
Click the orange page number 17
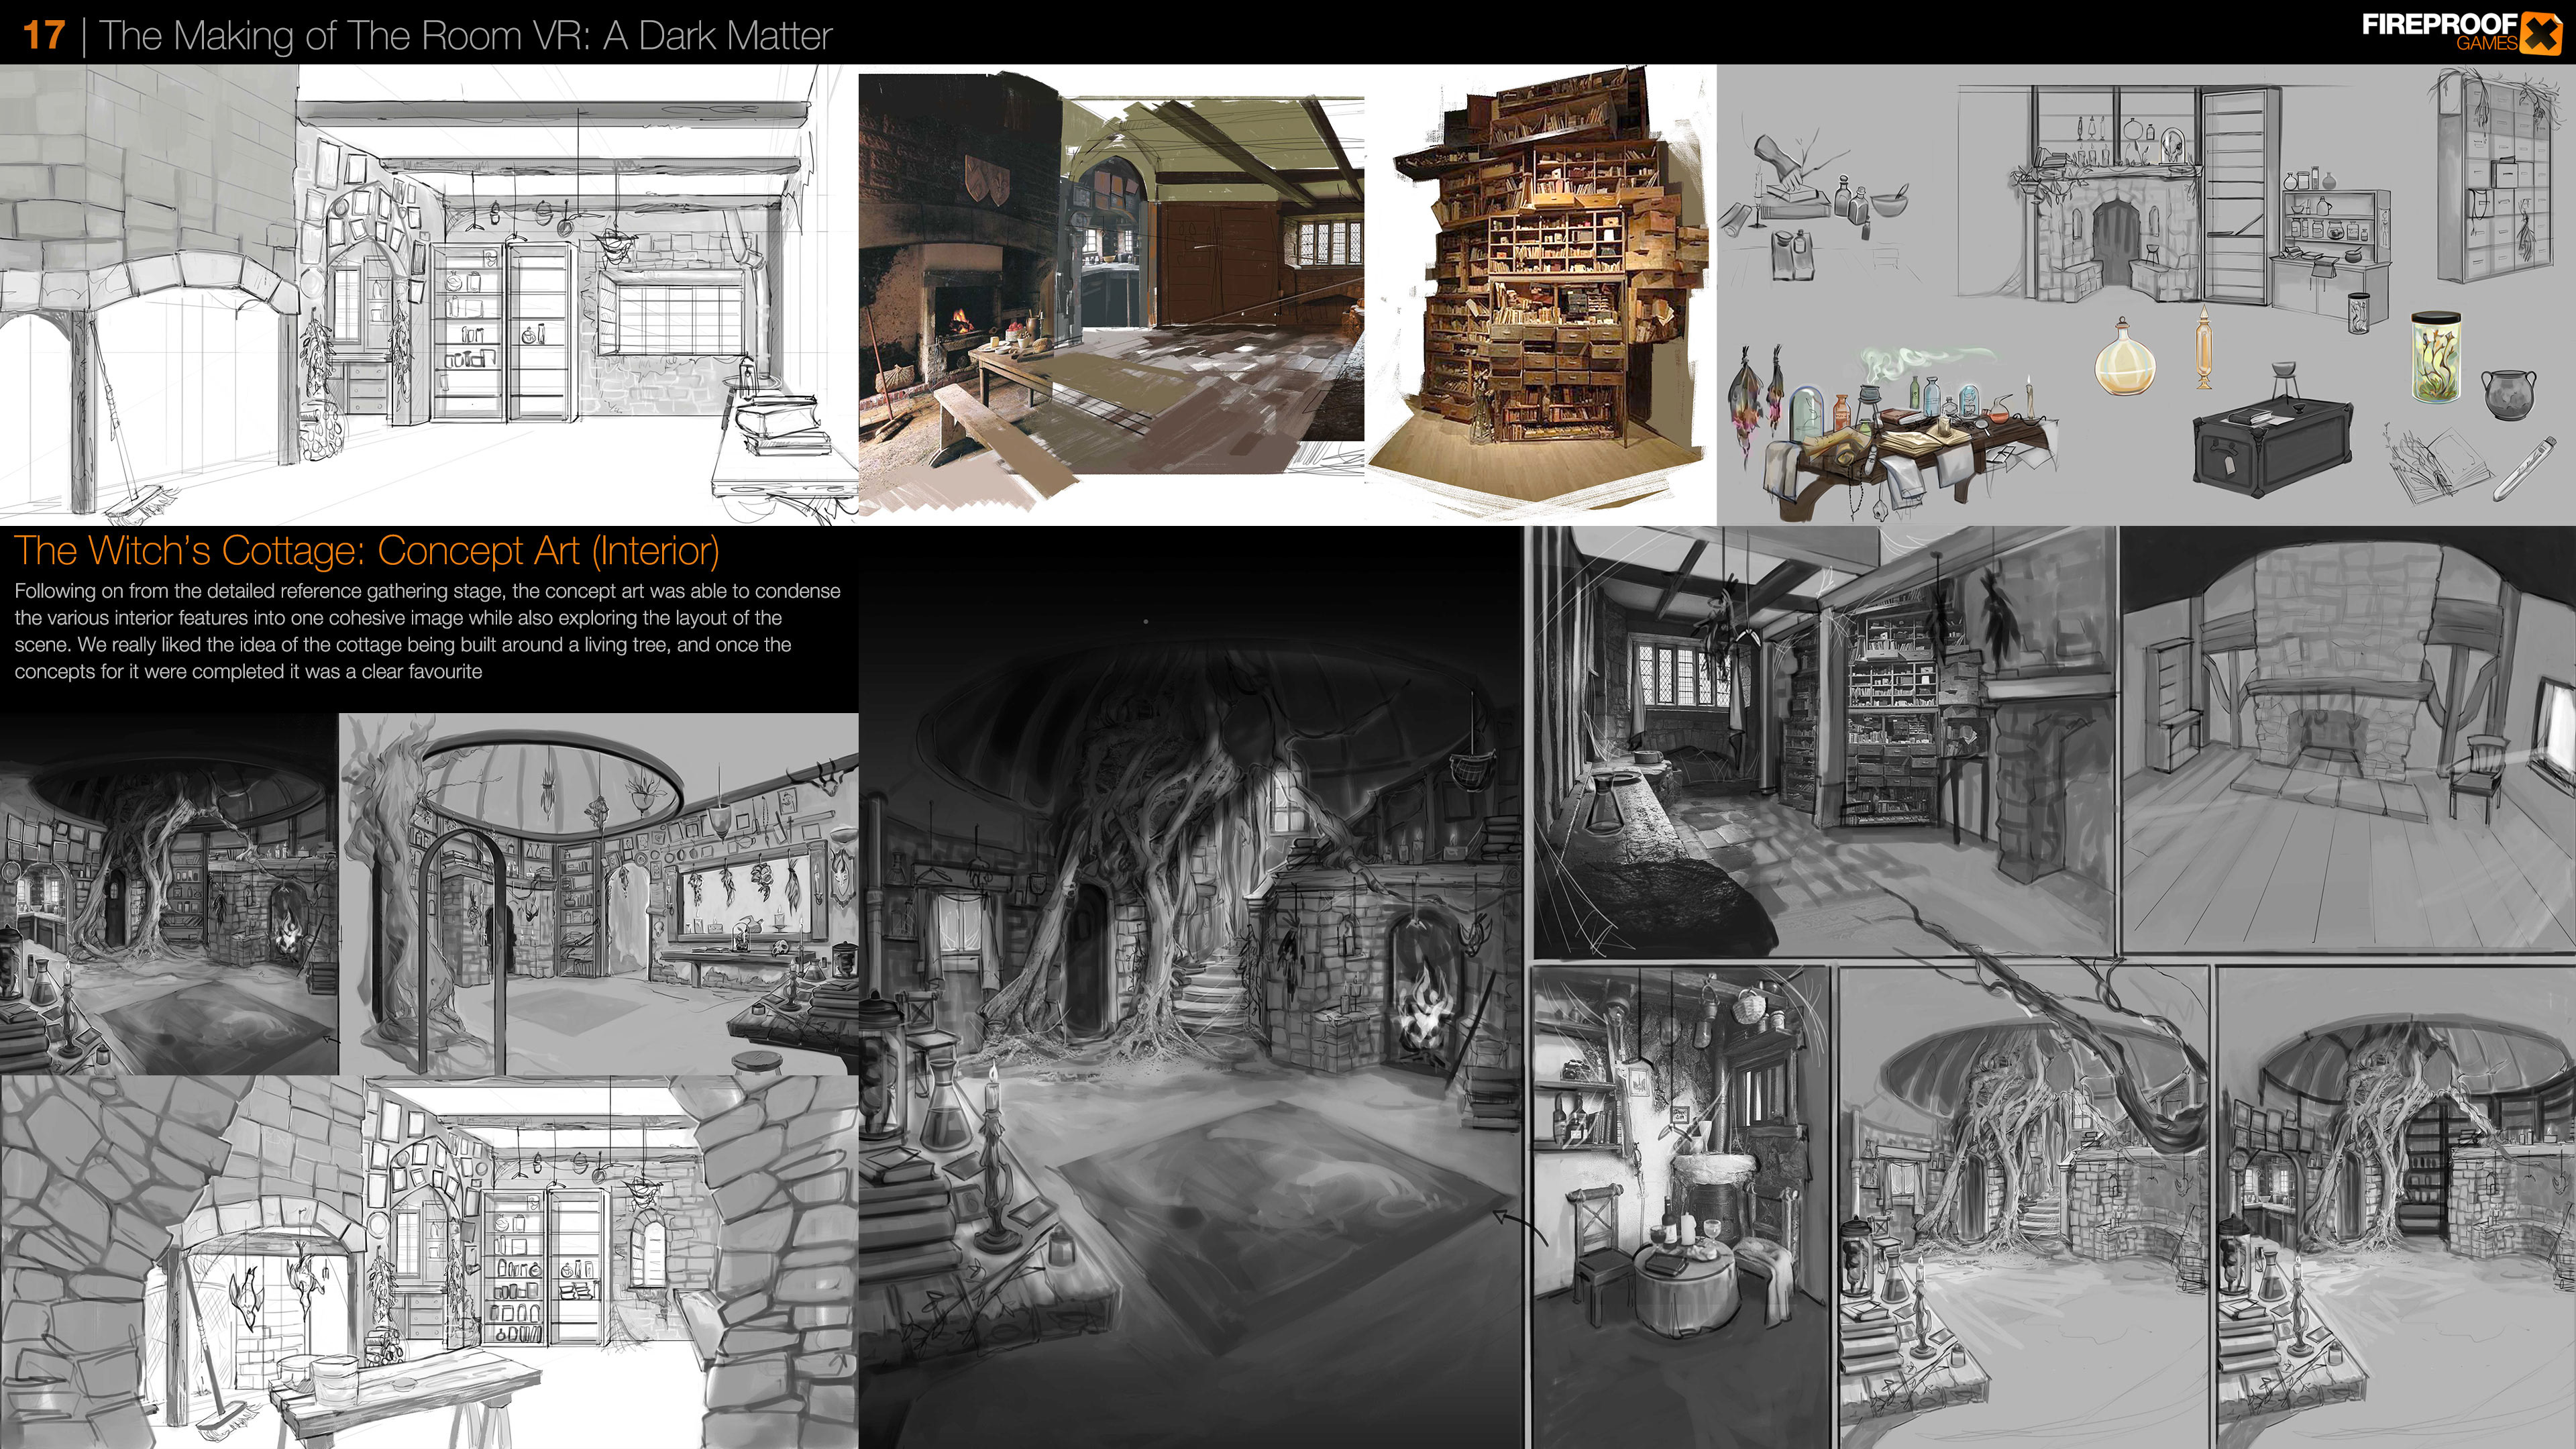coord(44,36)
